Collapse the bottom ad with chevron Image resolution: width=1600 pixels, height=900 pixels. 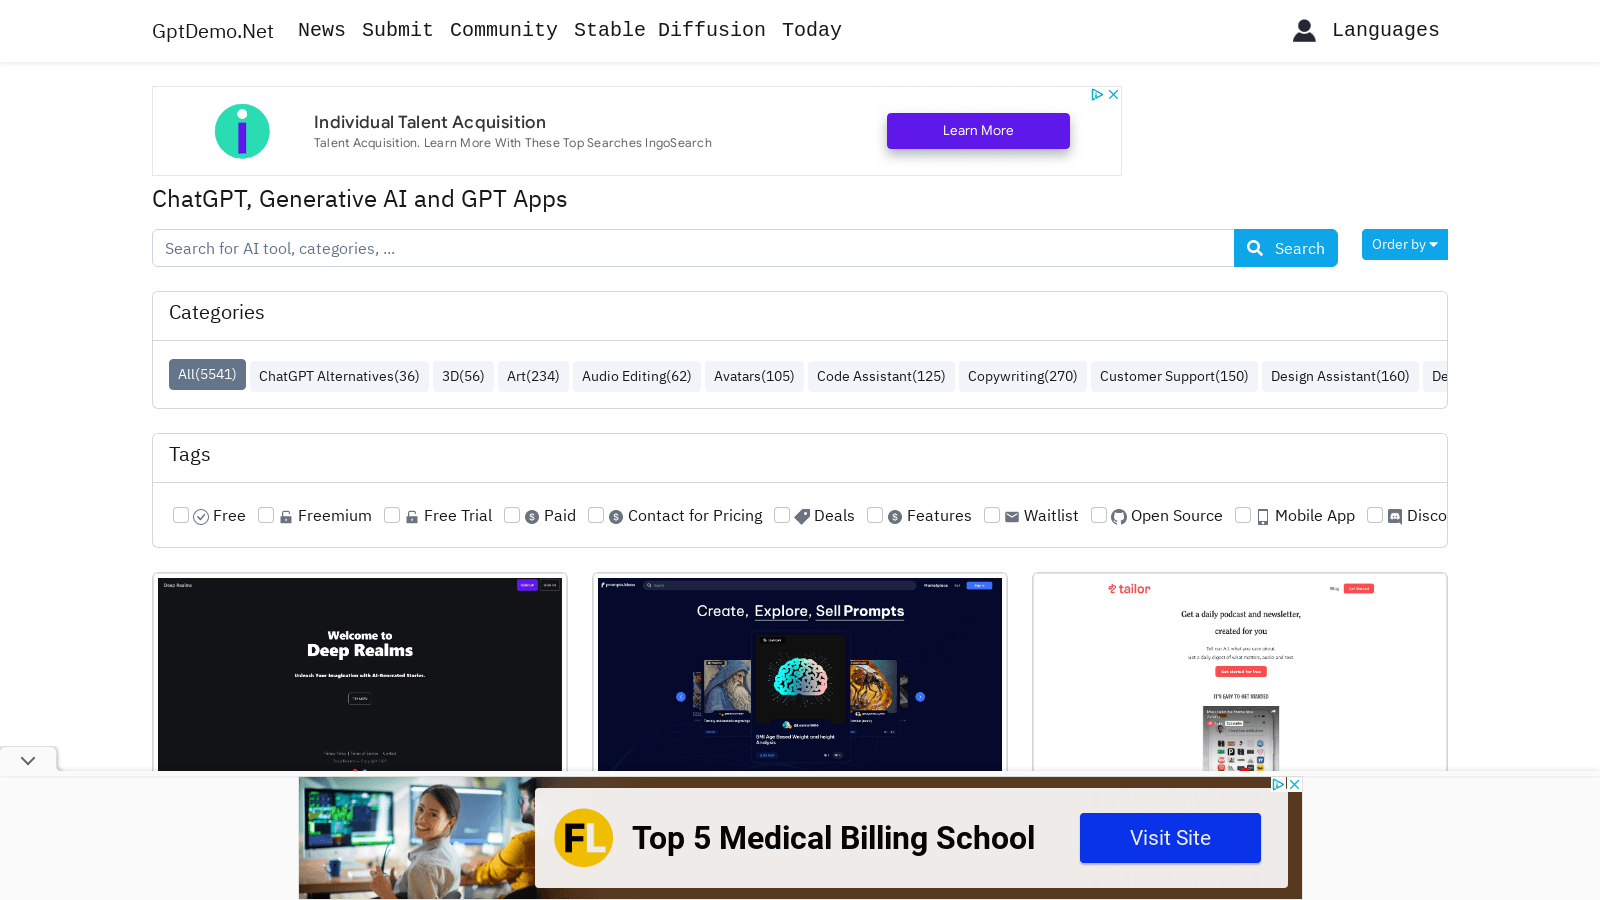pyautogui.click(x=28, y=760)
